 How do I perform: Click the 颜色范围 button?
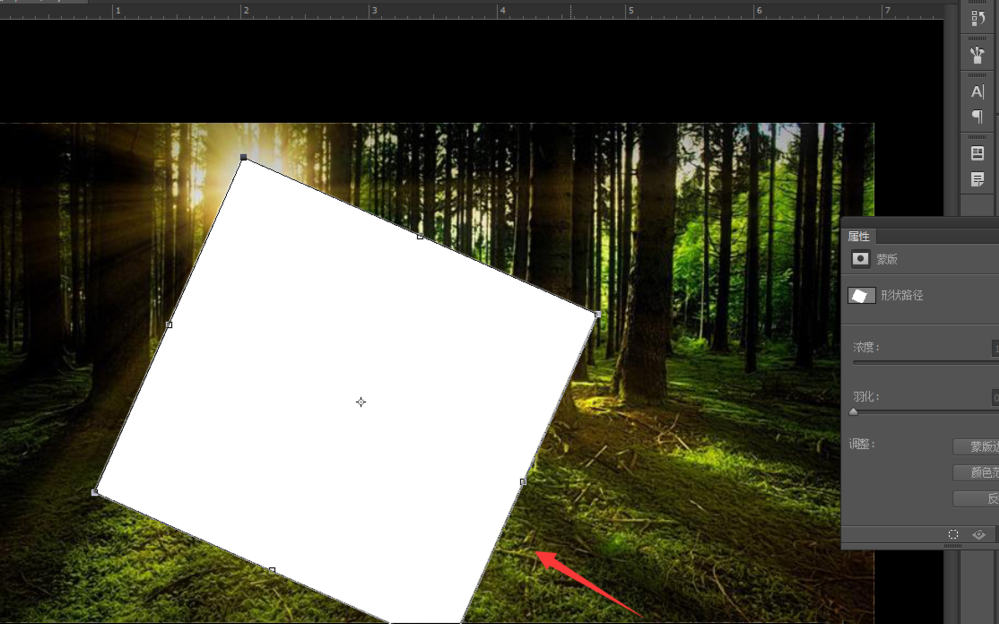976,472
